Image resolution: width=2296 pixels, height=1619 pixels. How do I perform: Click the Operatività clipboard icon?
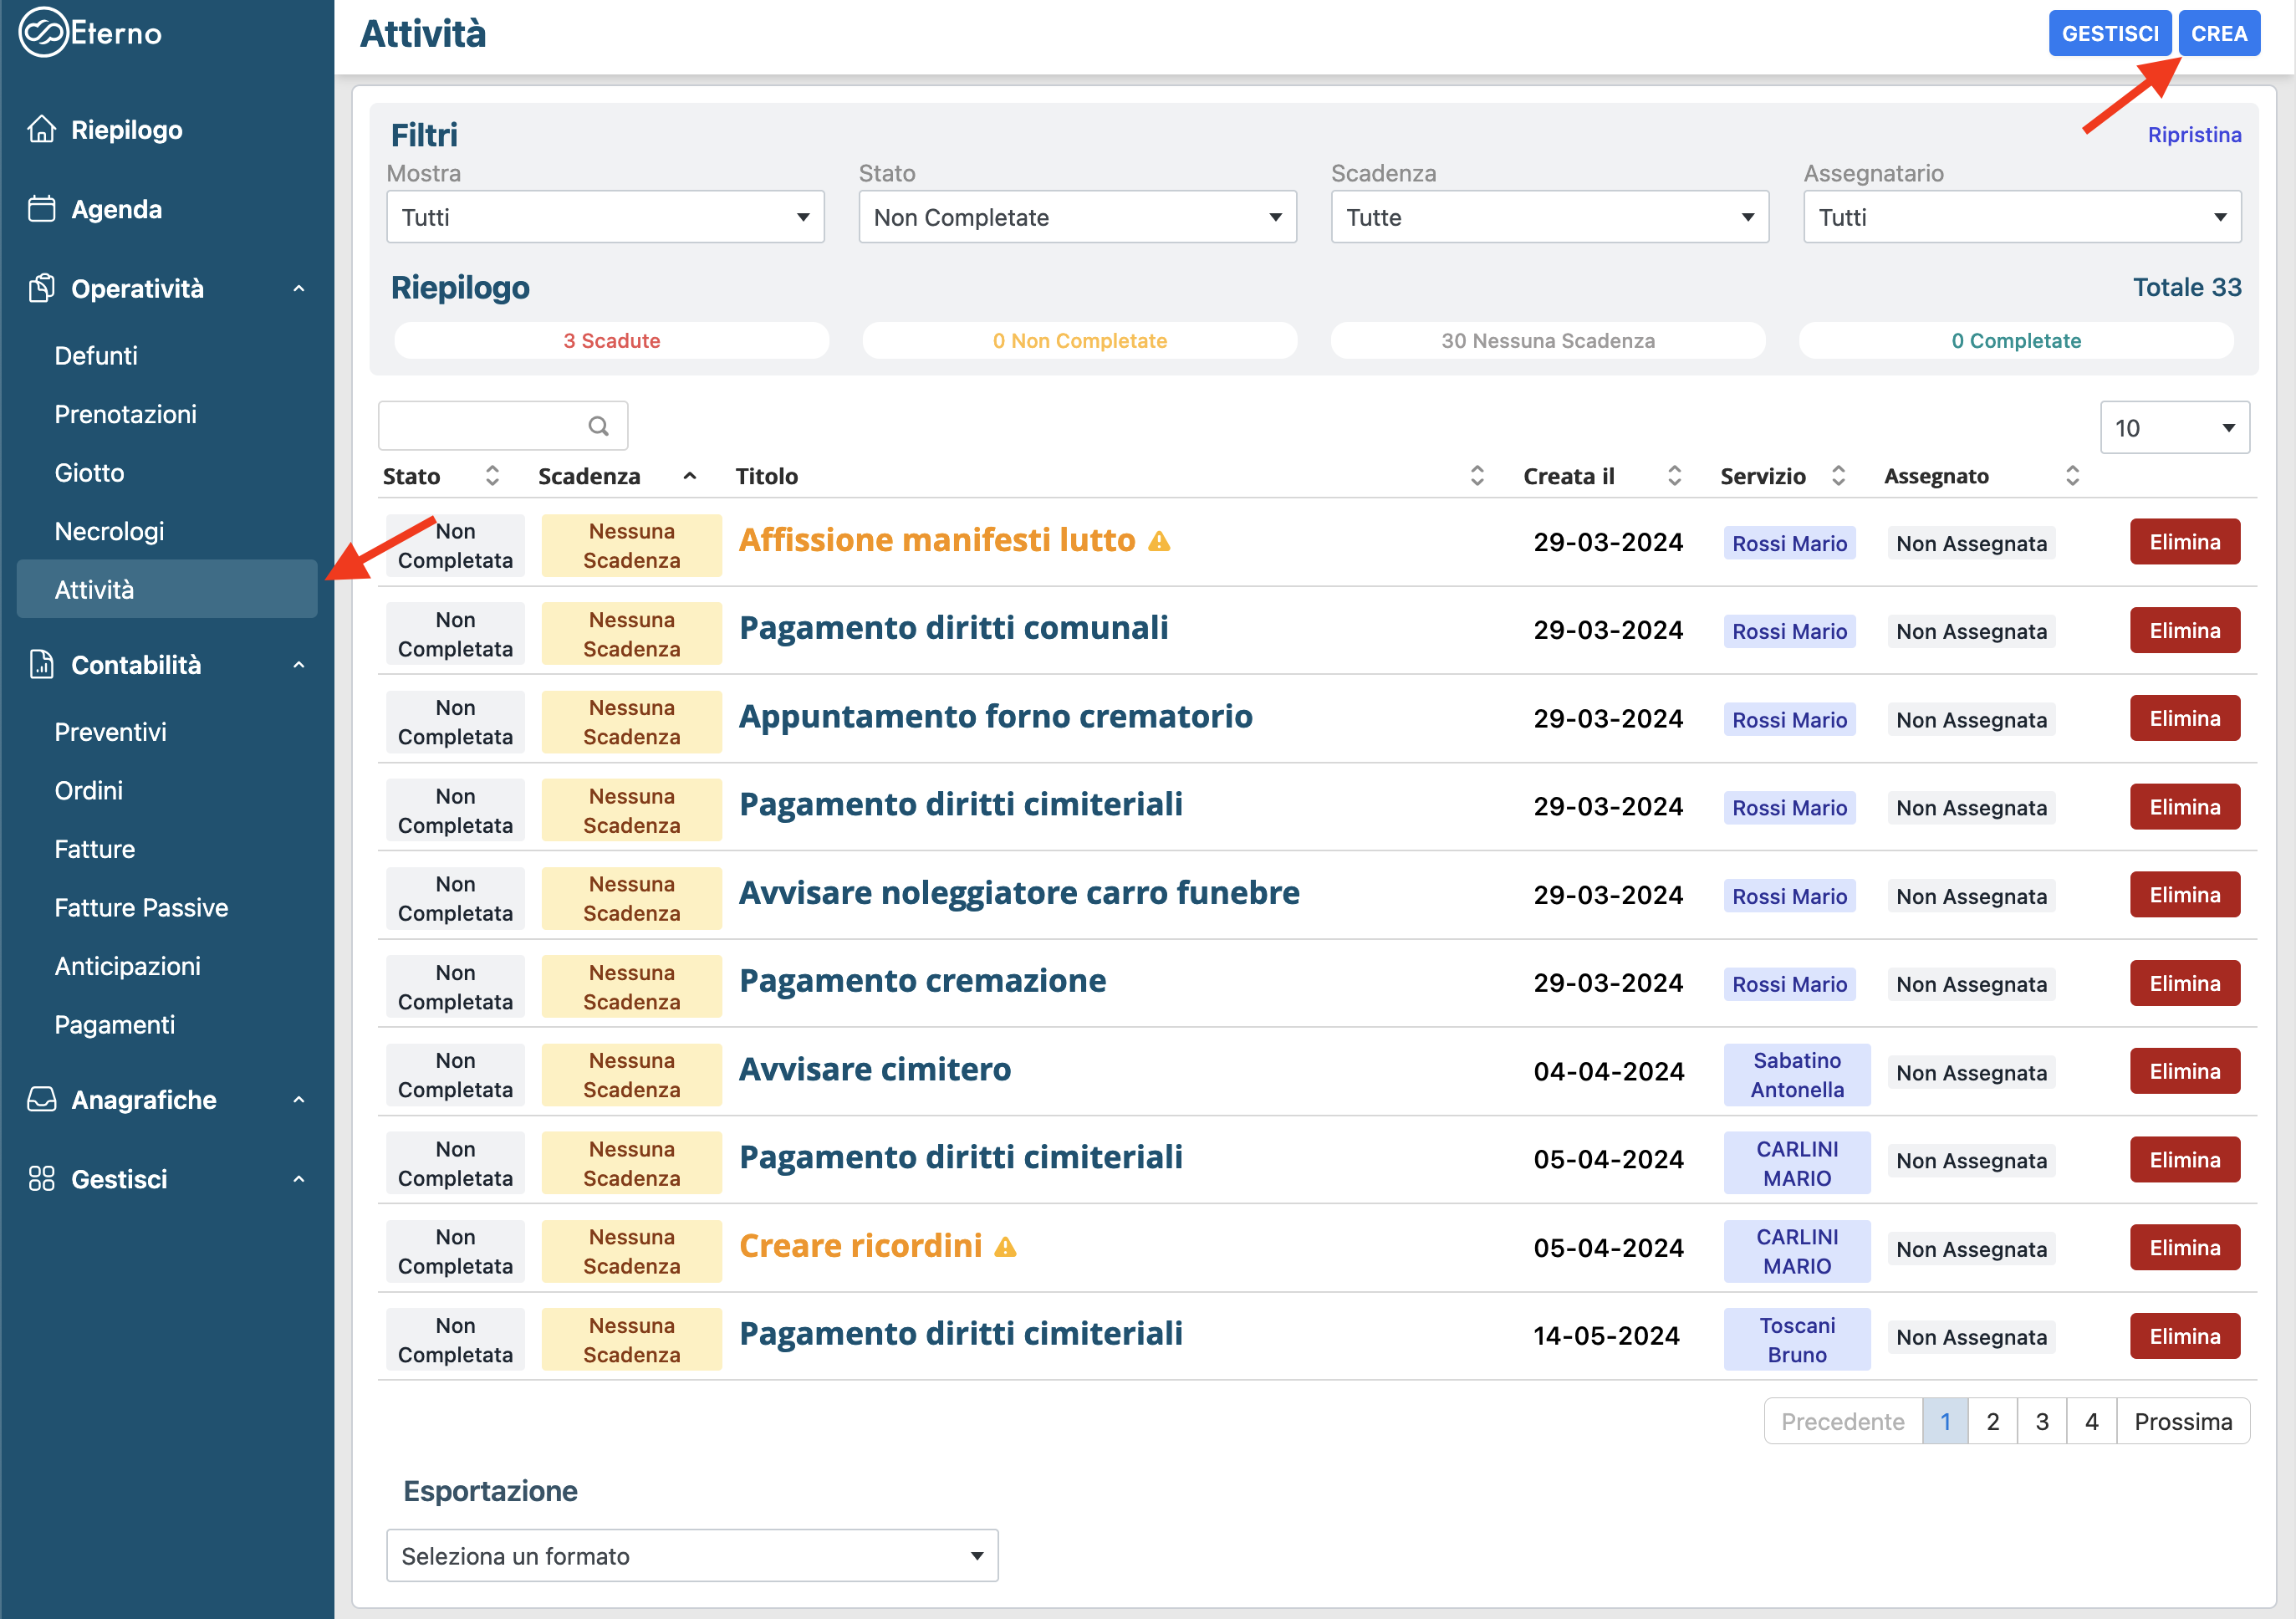click(x=42, y=288)
